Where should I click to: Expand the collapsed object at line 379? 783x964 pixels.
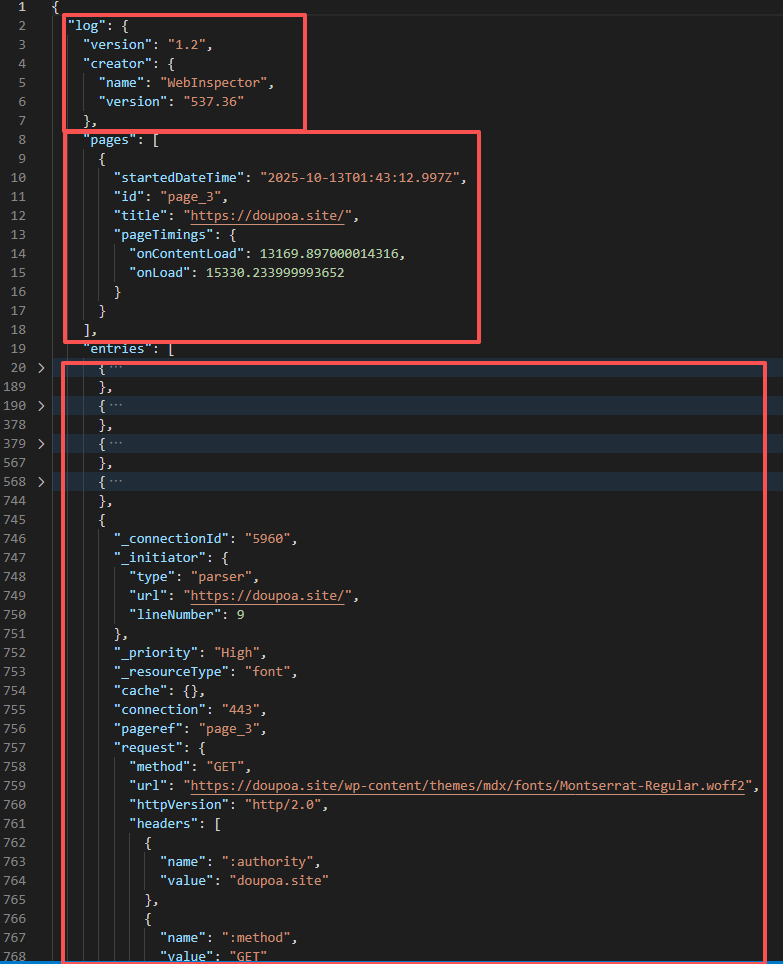pyautogui.click(x=41, y=443)
